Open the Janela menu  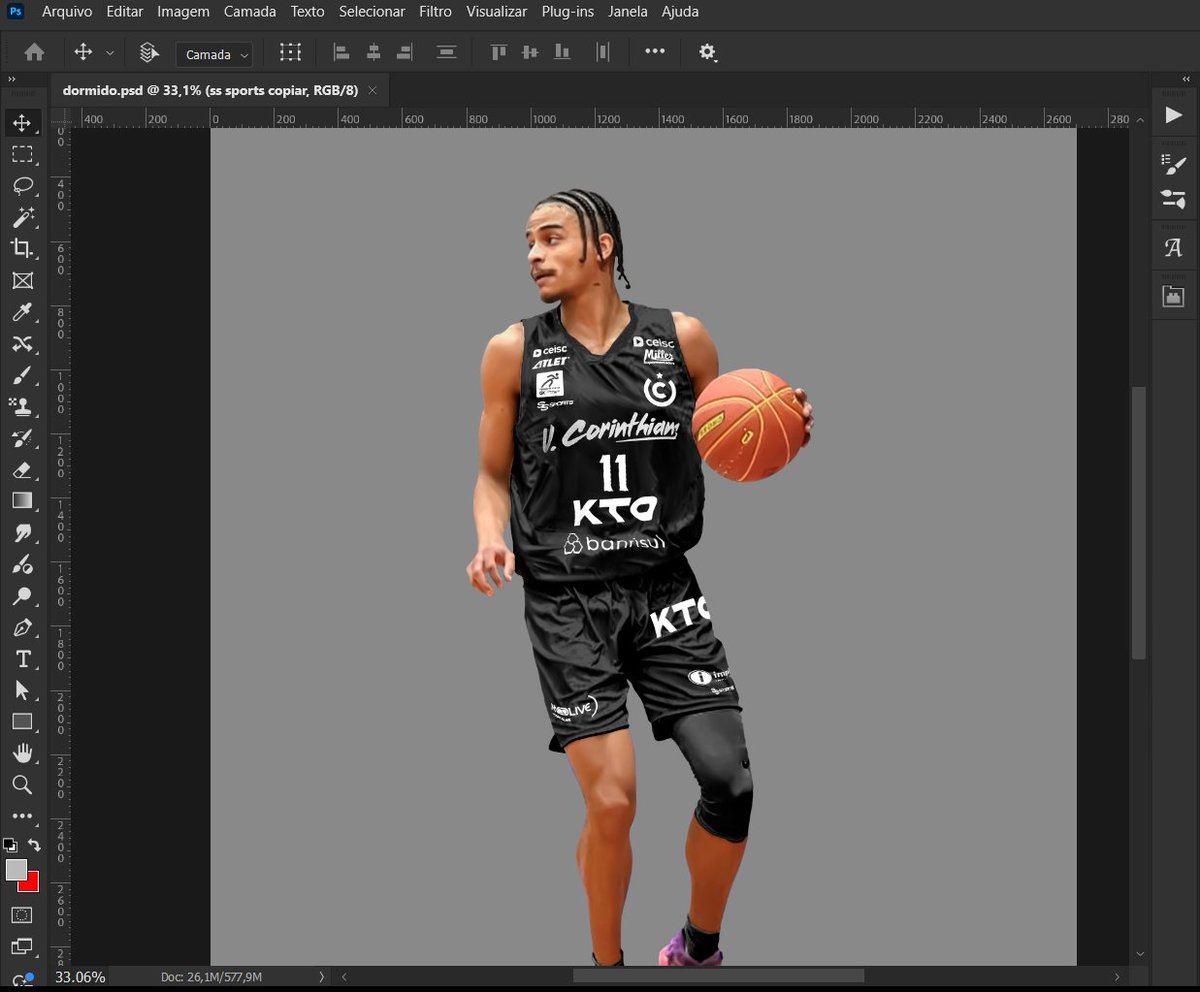click(x=627, y=12)
